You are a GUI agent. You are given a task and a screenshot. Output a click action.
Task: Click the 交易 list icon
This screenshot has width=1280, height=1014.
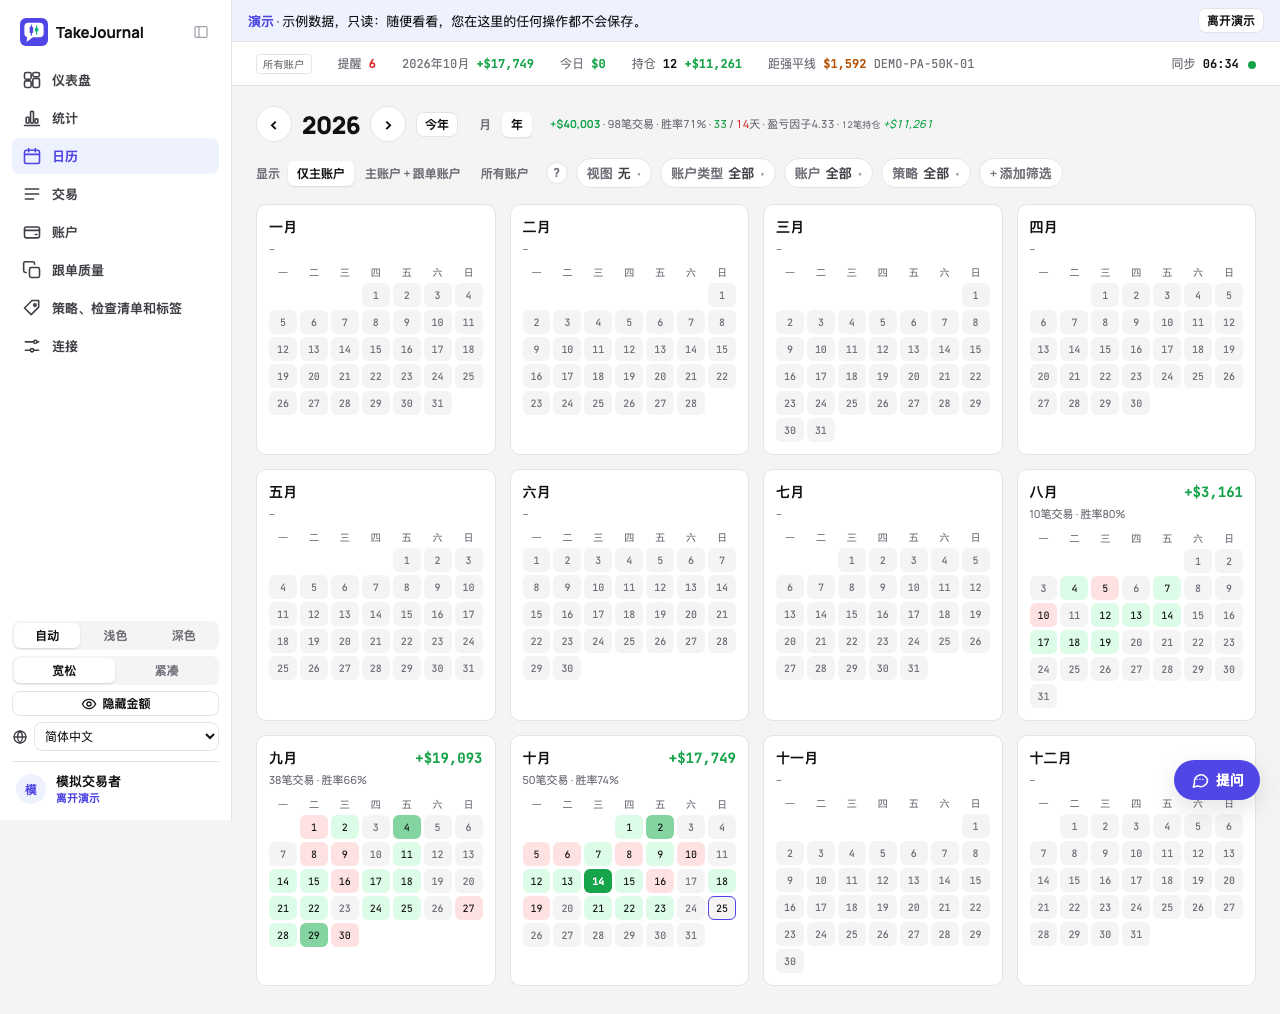(x=32, y=194)
